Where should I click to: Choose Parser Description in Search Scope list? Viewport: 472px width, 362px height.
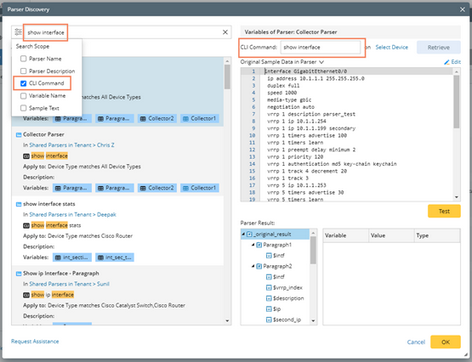[x=23, y=71]
